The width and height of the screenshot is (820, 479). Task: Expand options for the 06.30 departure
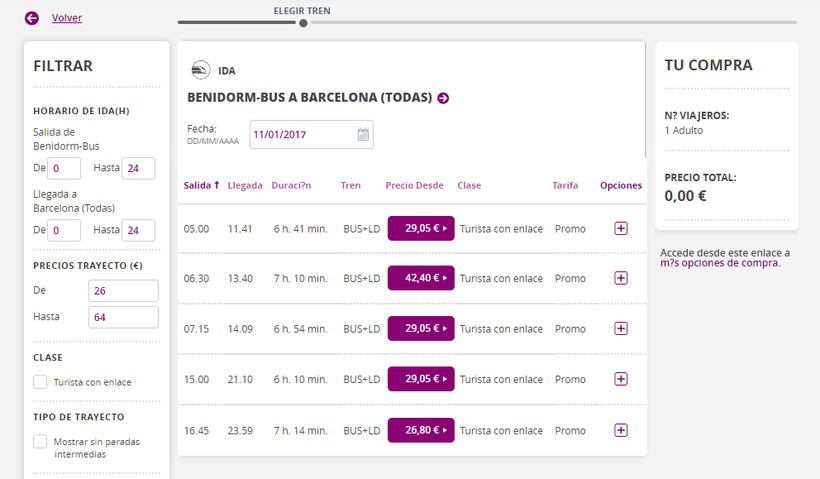point(621,278)
